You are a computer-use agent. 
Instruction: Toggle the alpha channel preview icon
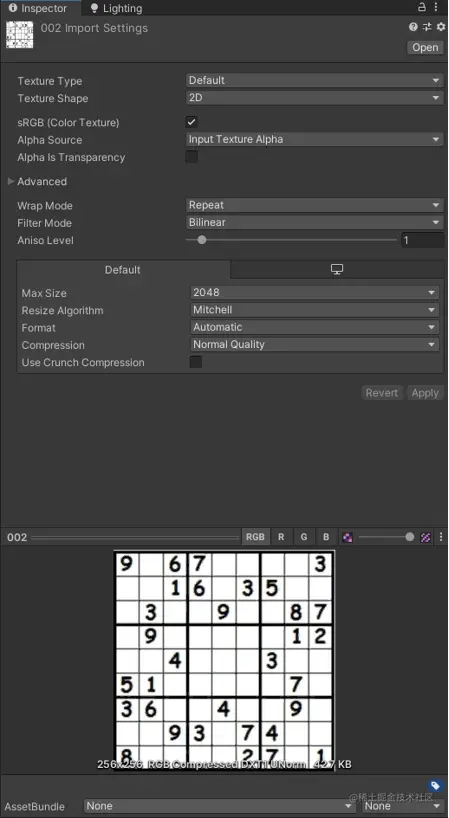tap(347, 537)
